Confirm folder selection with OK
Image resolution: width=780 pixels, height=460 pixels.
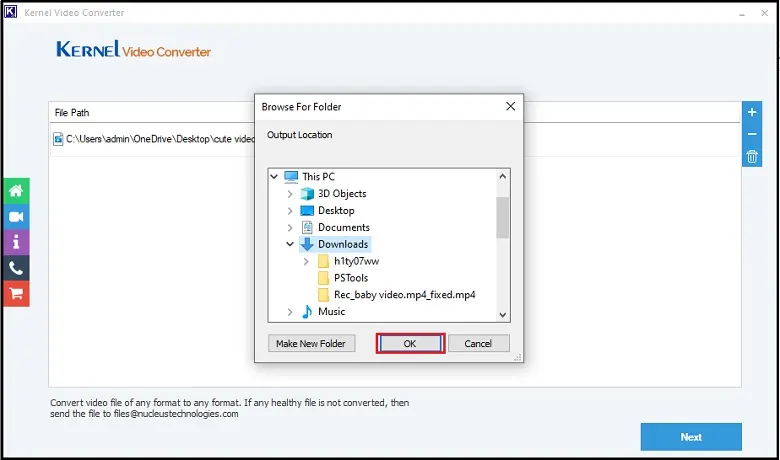[410, 344]
